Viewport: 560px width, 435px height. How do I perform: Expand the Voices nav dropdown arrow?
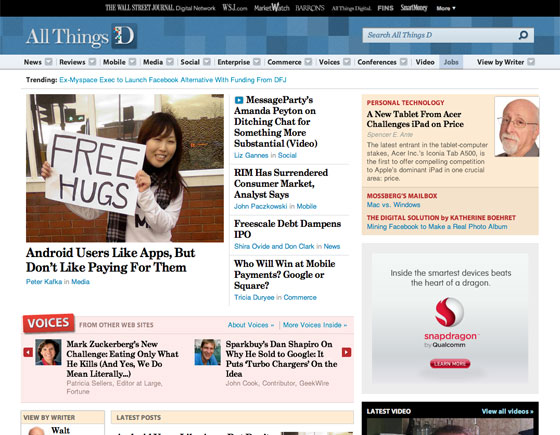pyautogui.click(x=347, y=62)
